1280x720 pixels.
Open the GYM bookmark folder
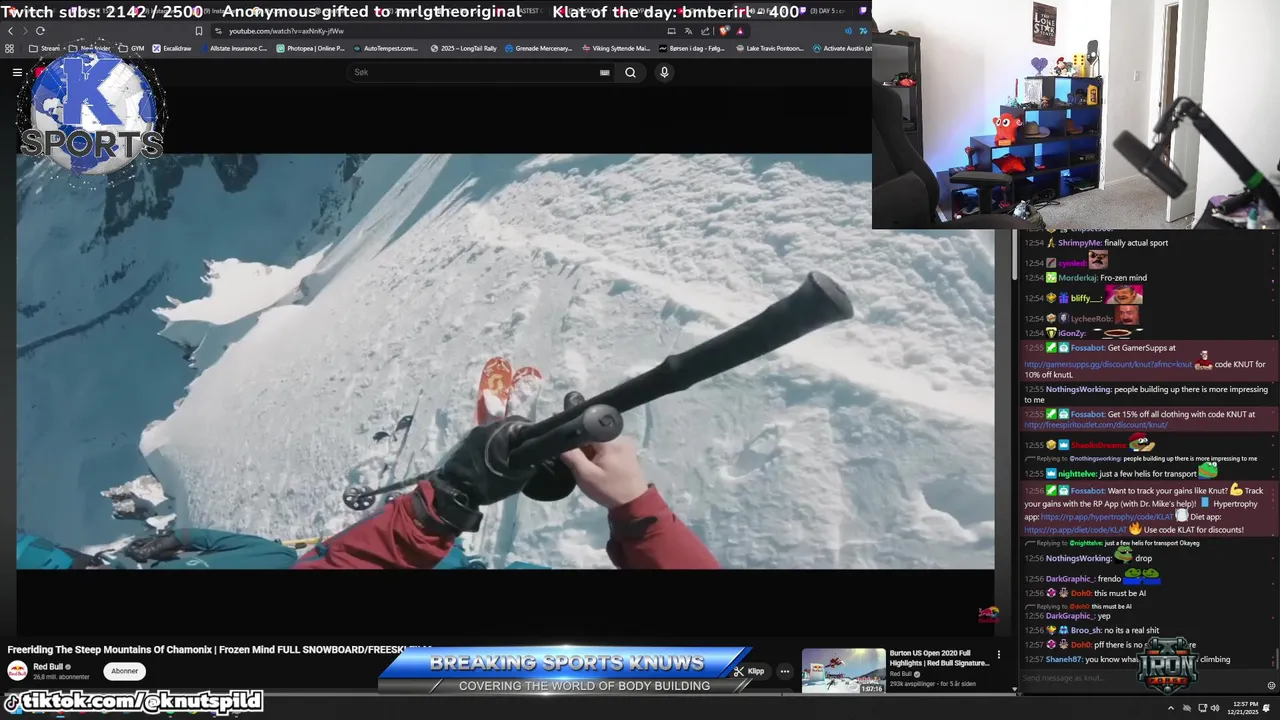tap(132, 48)
